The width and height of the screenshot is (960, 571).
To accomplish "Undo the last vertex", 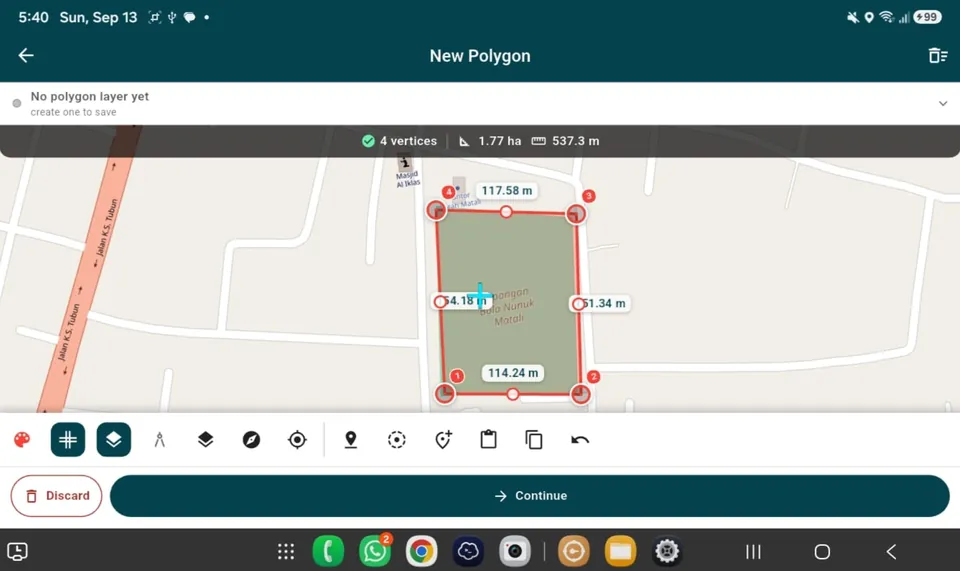I will pyautogui.click(x=580, y=439).
